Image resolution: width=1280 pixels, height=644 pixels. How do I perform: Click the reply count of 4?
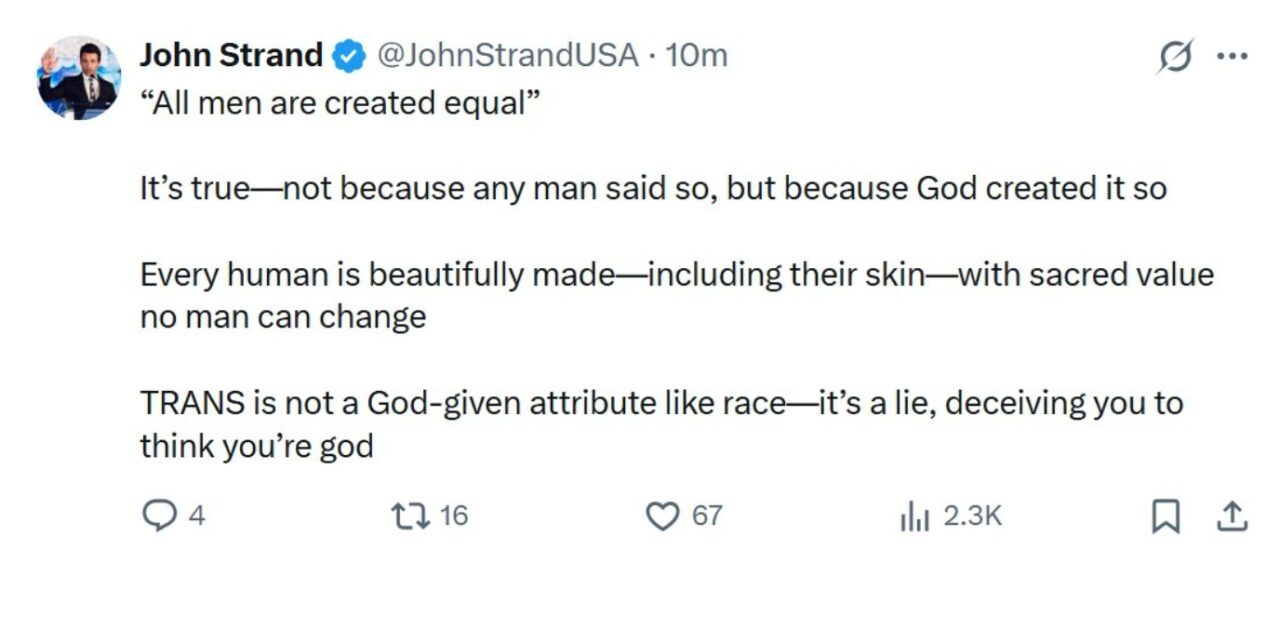[197, 516]
